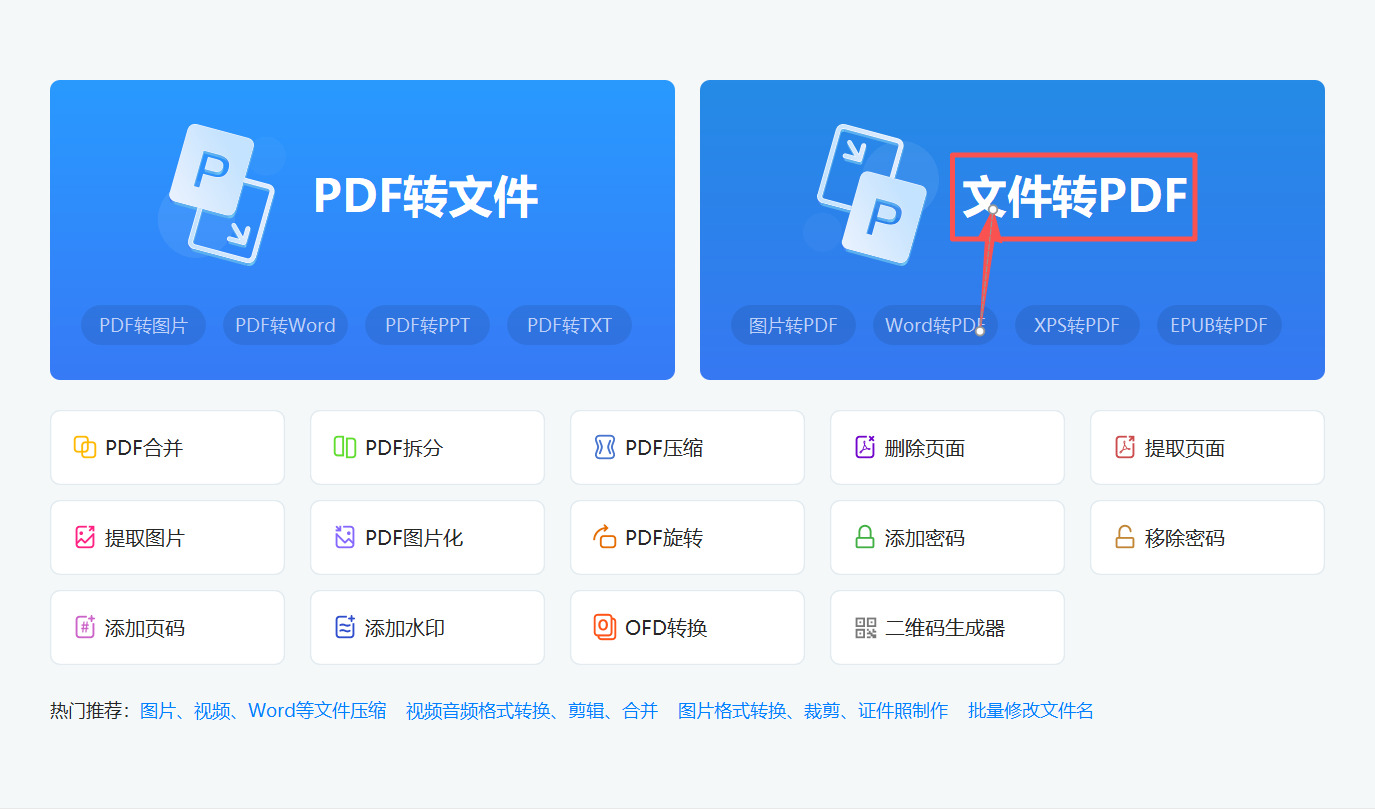Enter the 文件转PDF conversion section
1375x809 pixels.
point(1073,198)
